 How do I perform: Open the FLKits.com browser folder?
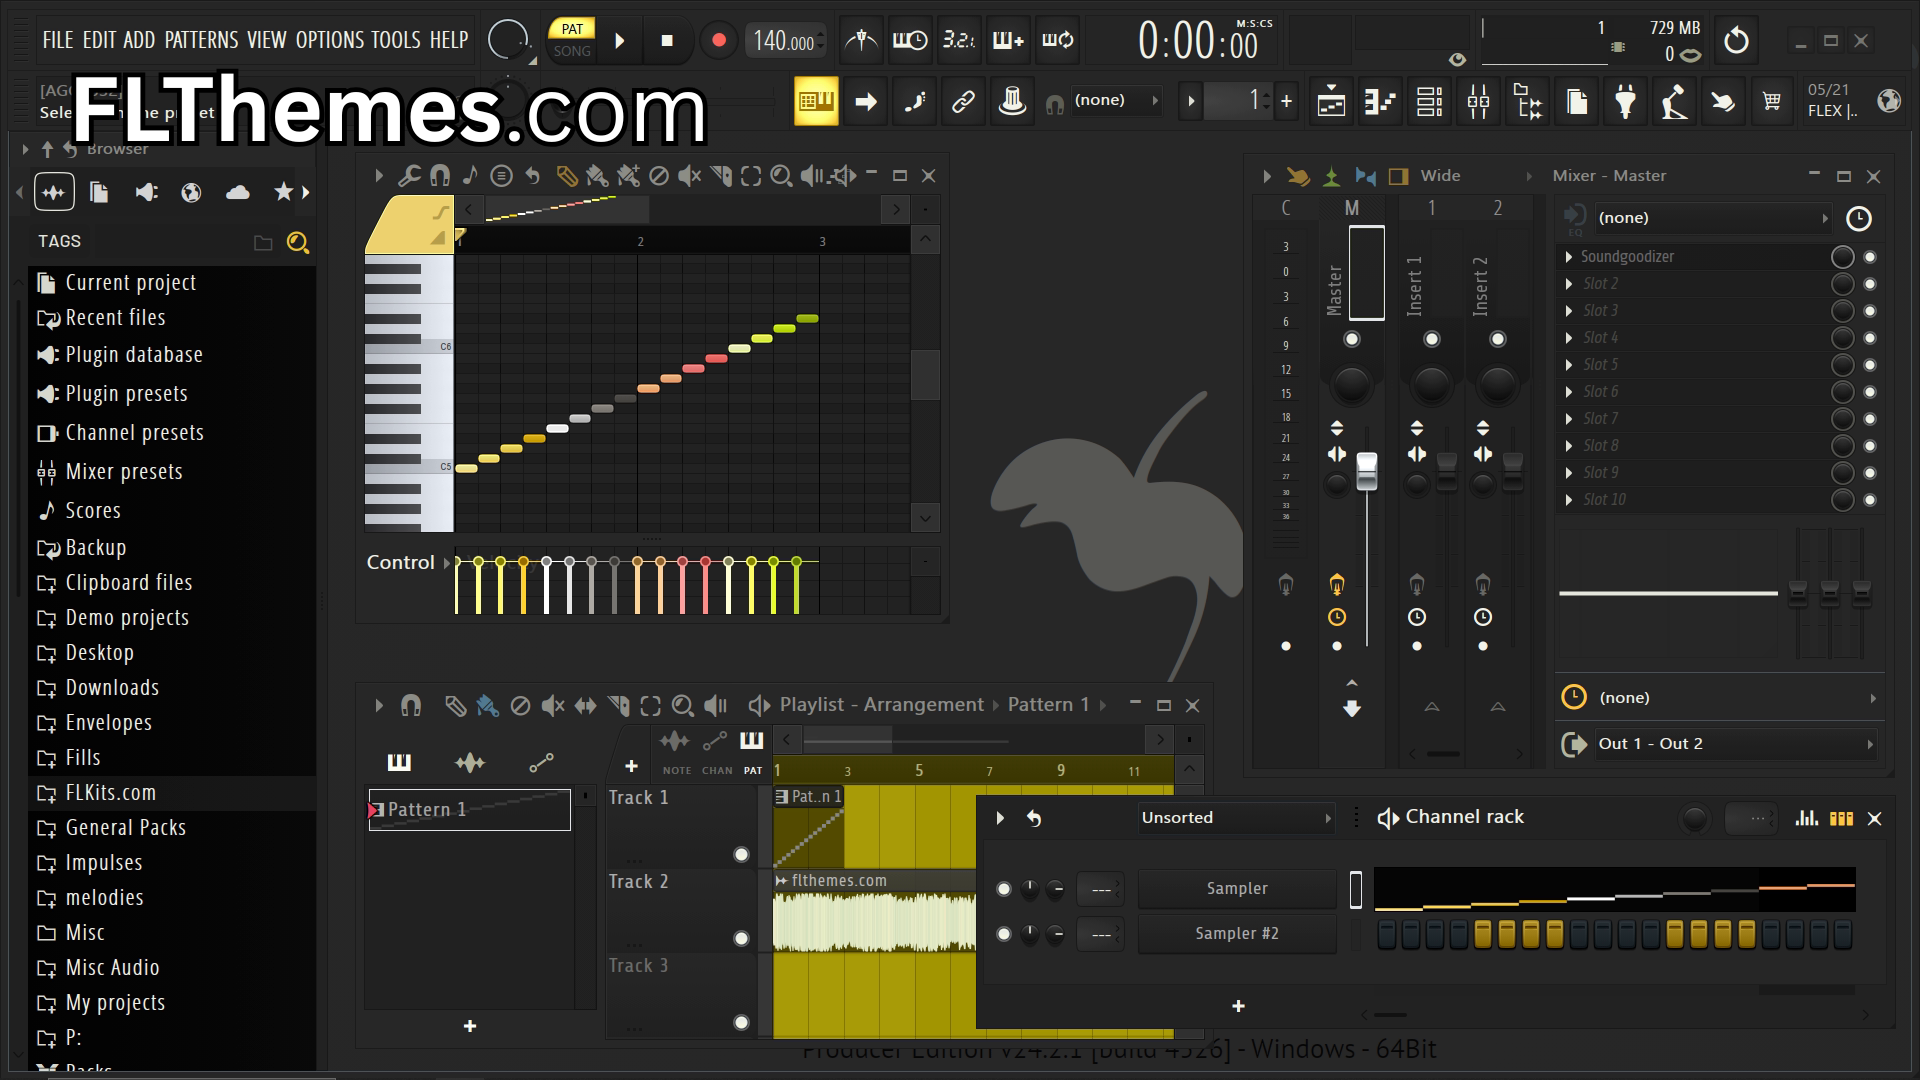point(110,793)
